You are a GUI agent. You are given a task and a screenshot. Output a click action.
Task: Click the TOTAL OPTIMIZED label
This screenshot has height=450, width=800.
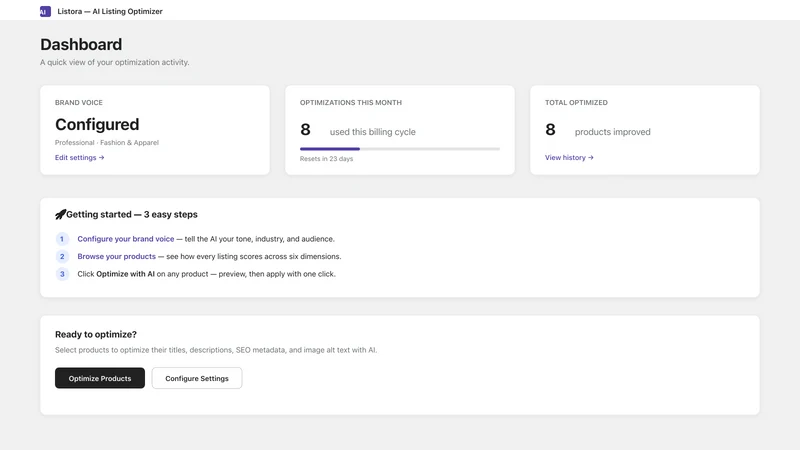(x=576, y=103)
